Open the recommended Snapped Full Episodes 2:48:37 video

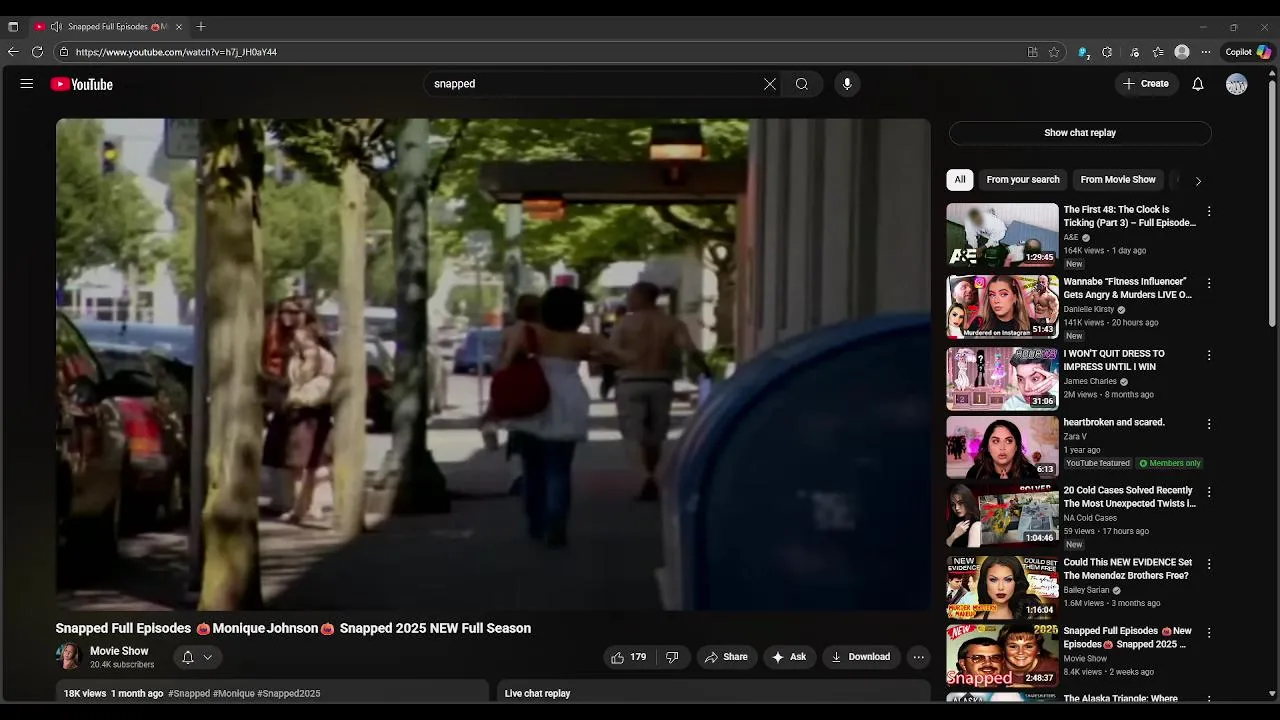1002,656
